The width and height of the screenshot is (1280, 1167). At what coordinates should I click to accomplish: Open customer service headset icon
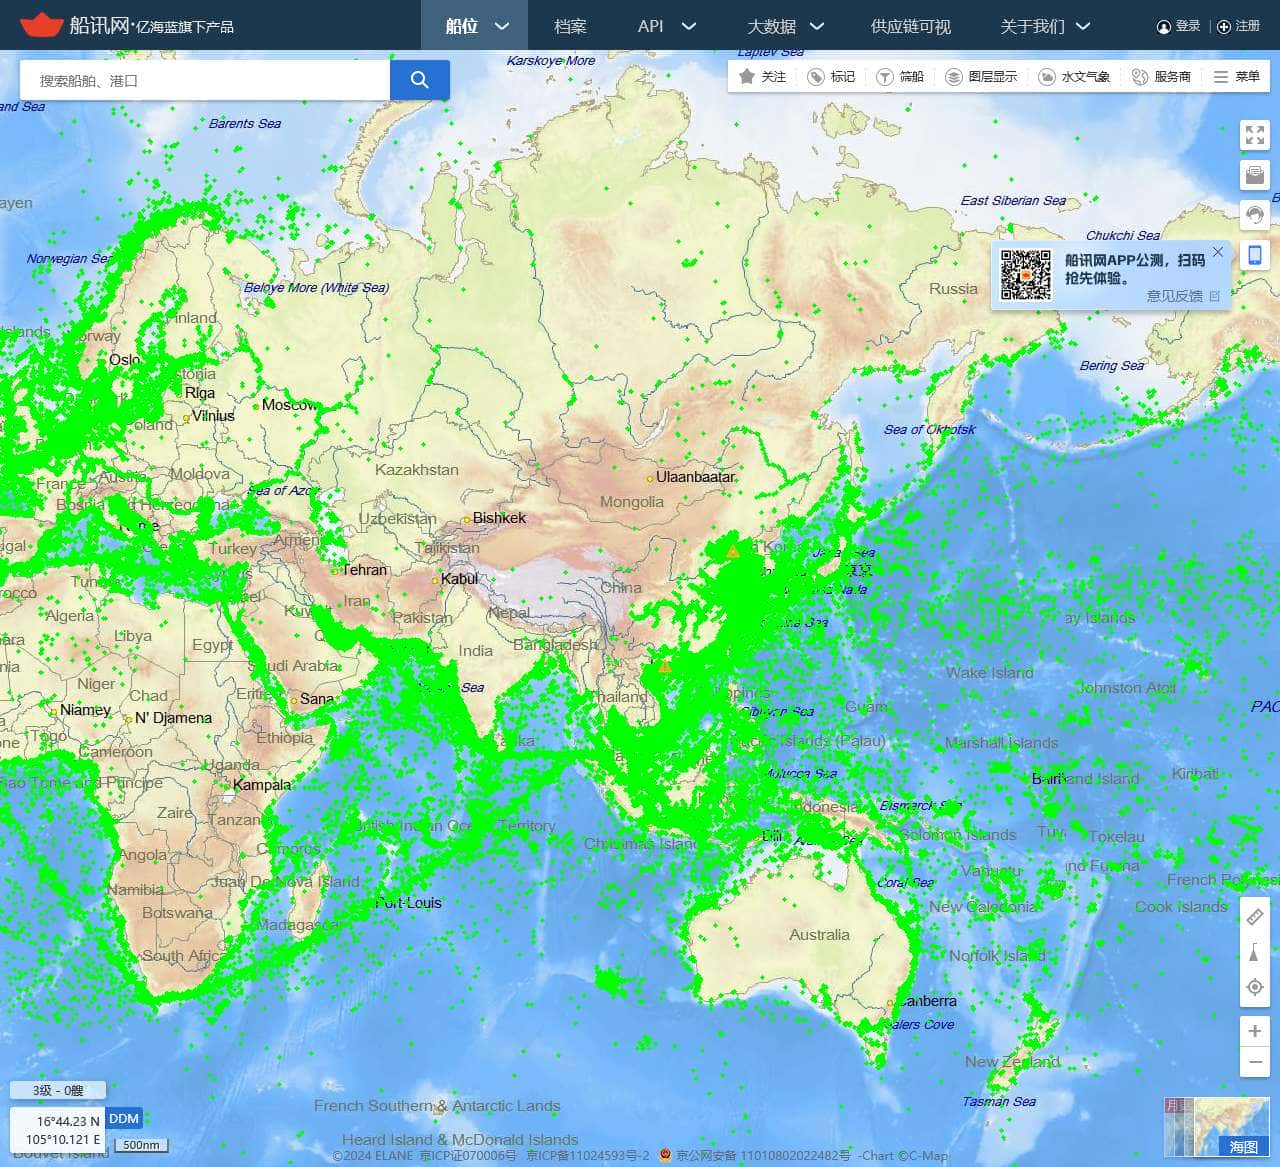tap(1254, 215)
